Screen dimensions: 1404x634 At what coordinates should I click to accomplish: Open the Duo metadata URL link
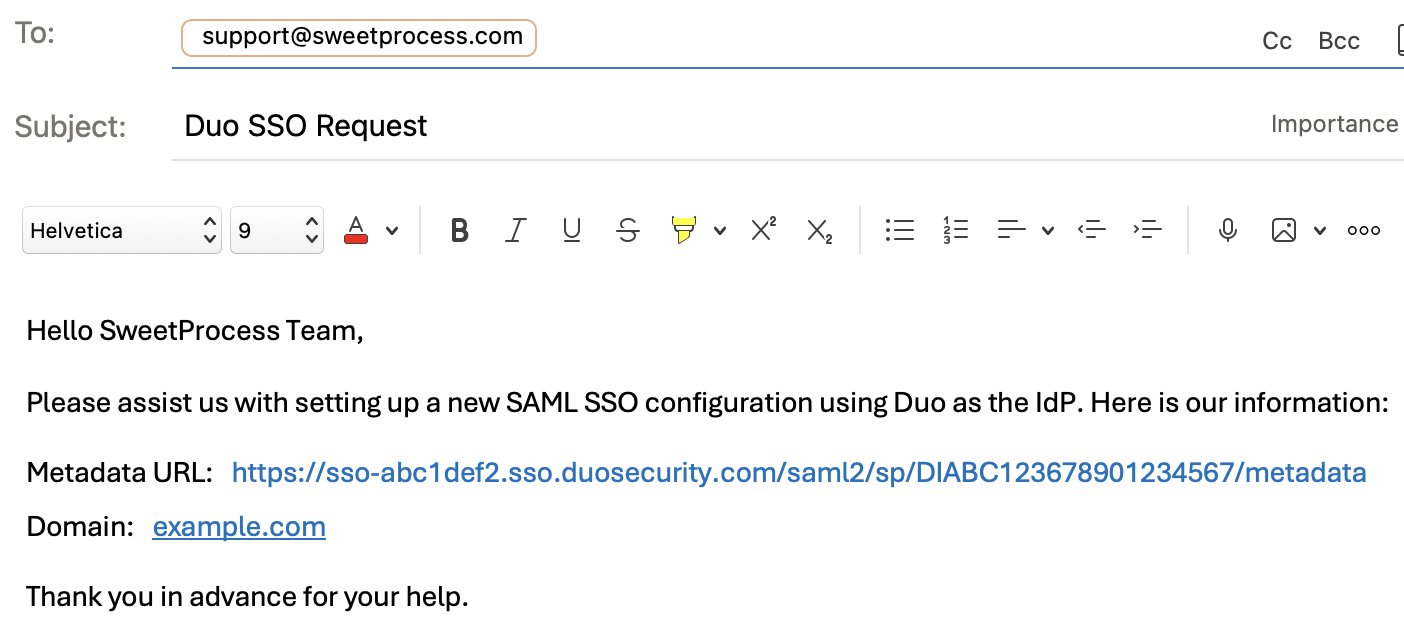click(x=798, y=472)
